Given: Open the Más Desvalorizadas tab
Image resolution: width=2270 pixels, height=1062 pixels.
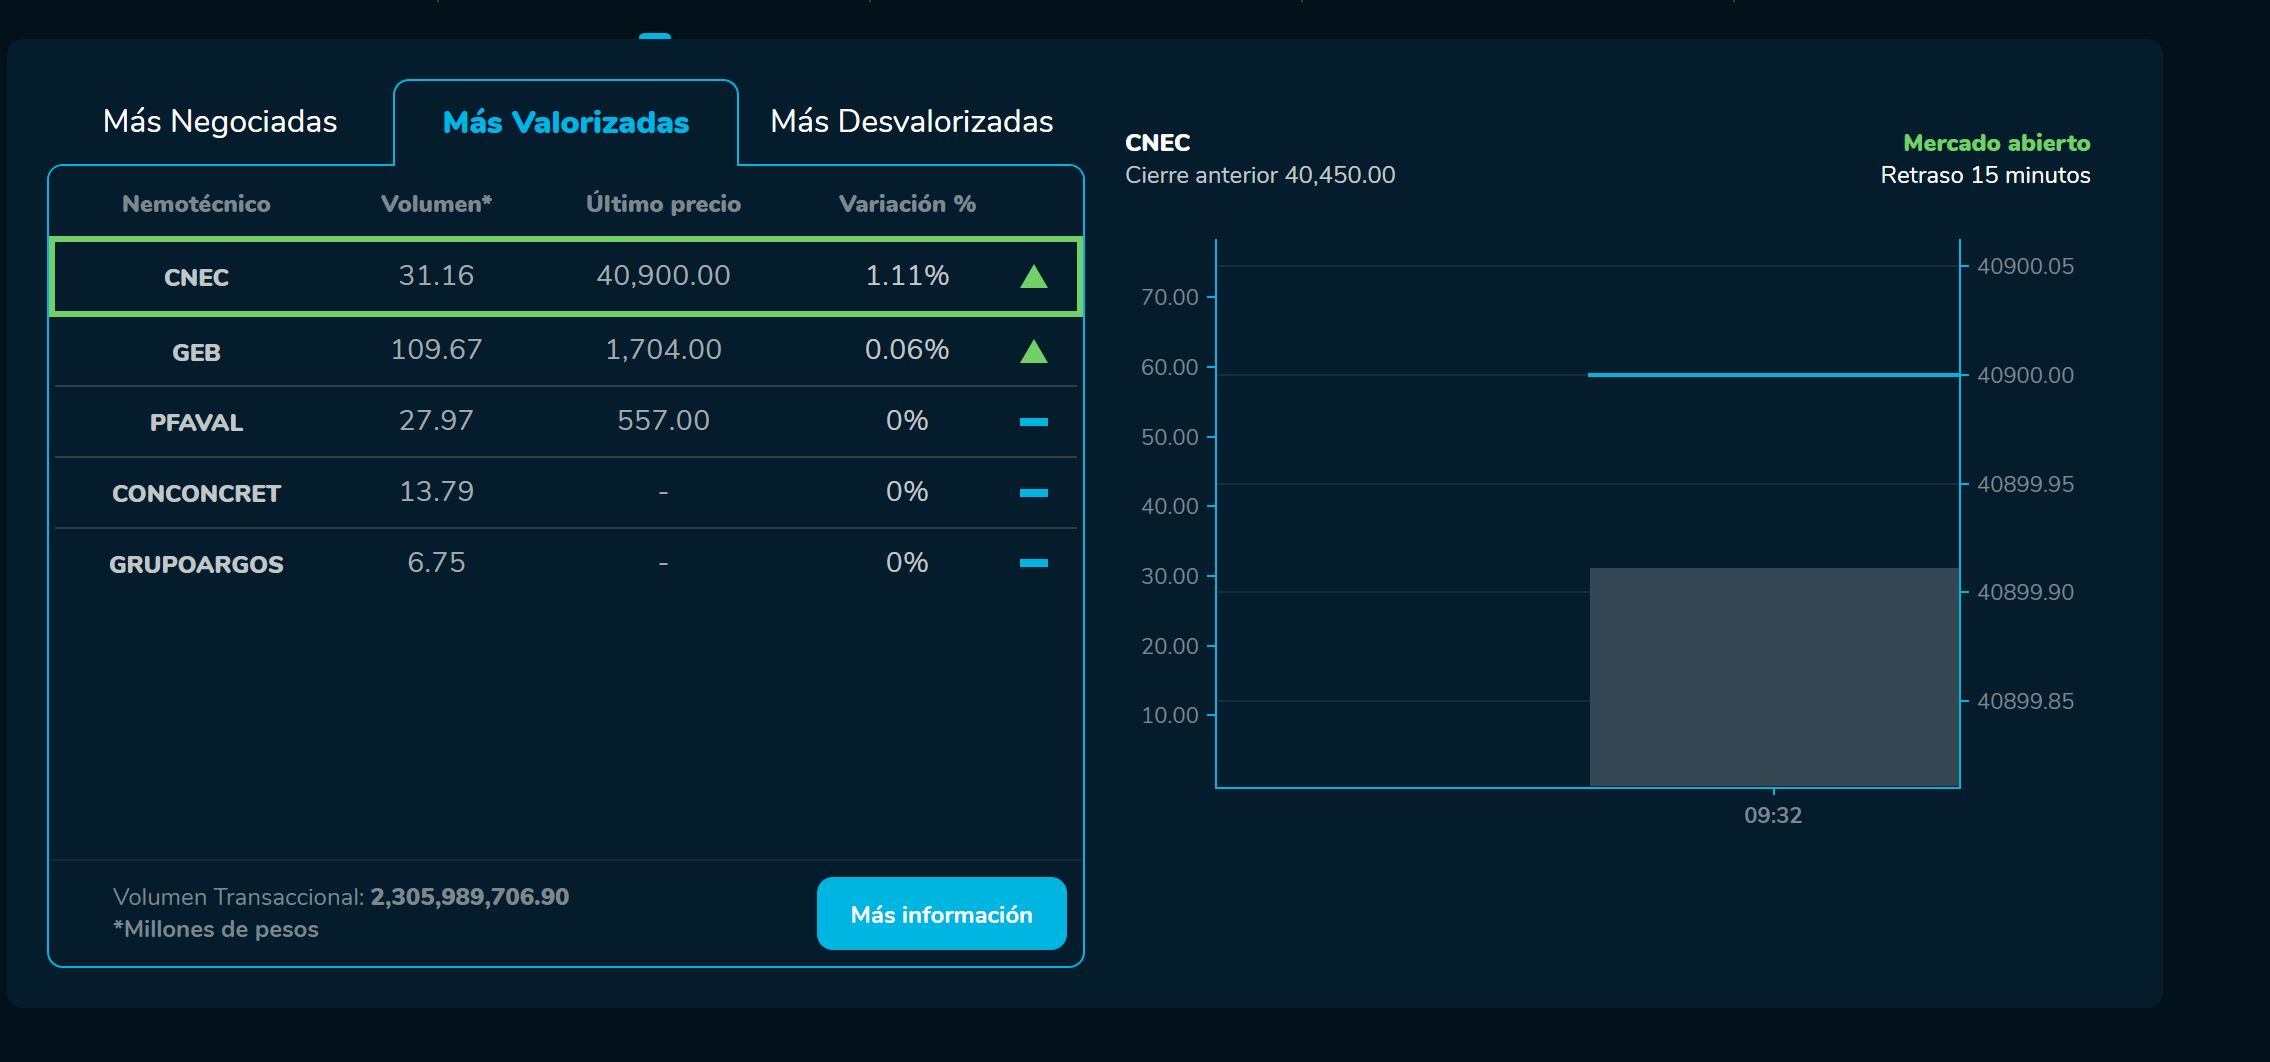Looking at the screenshot, I should point(911,121).
